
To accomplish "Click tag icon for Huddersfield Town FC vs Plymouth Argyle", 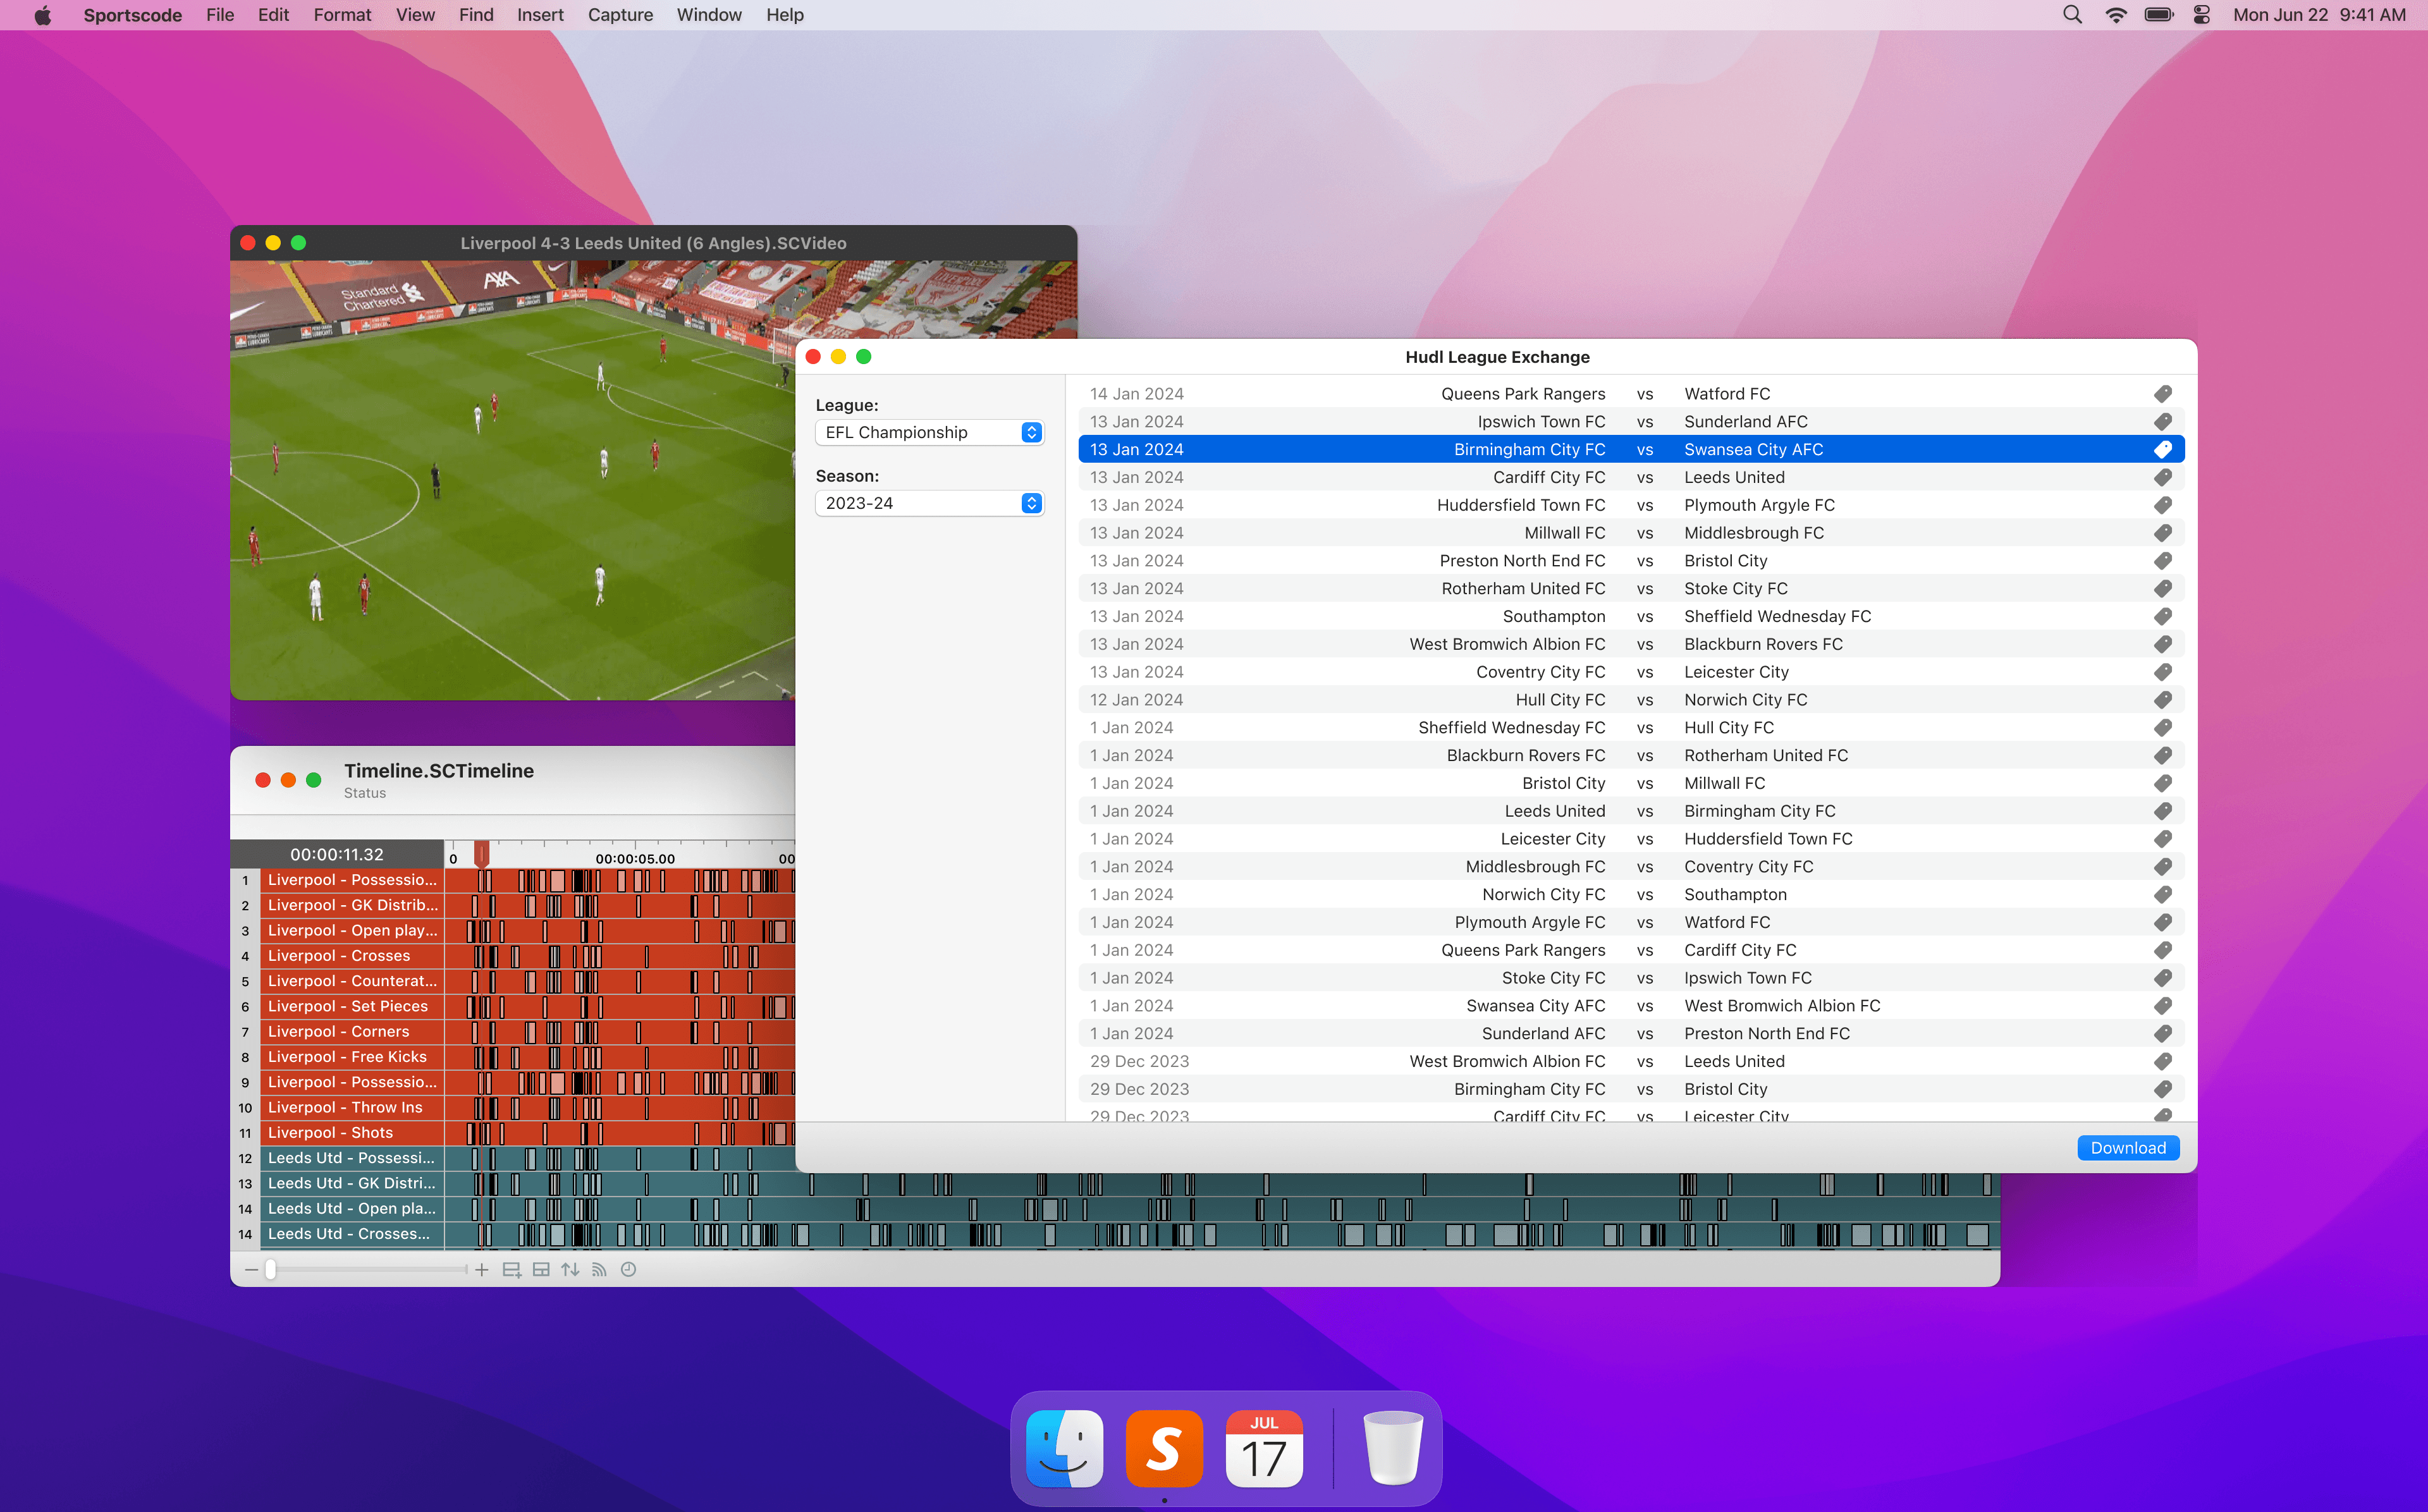I will pyautogui.click(x=2162, y=505).
